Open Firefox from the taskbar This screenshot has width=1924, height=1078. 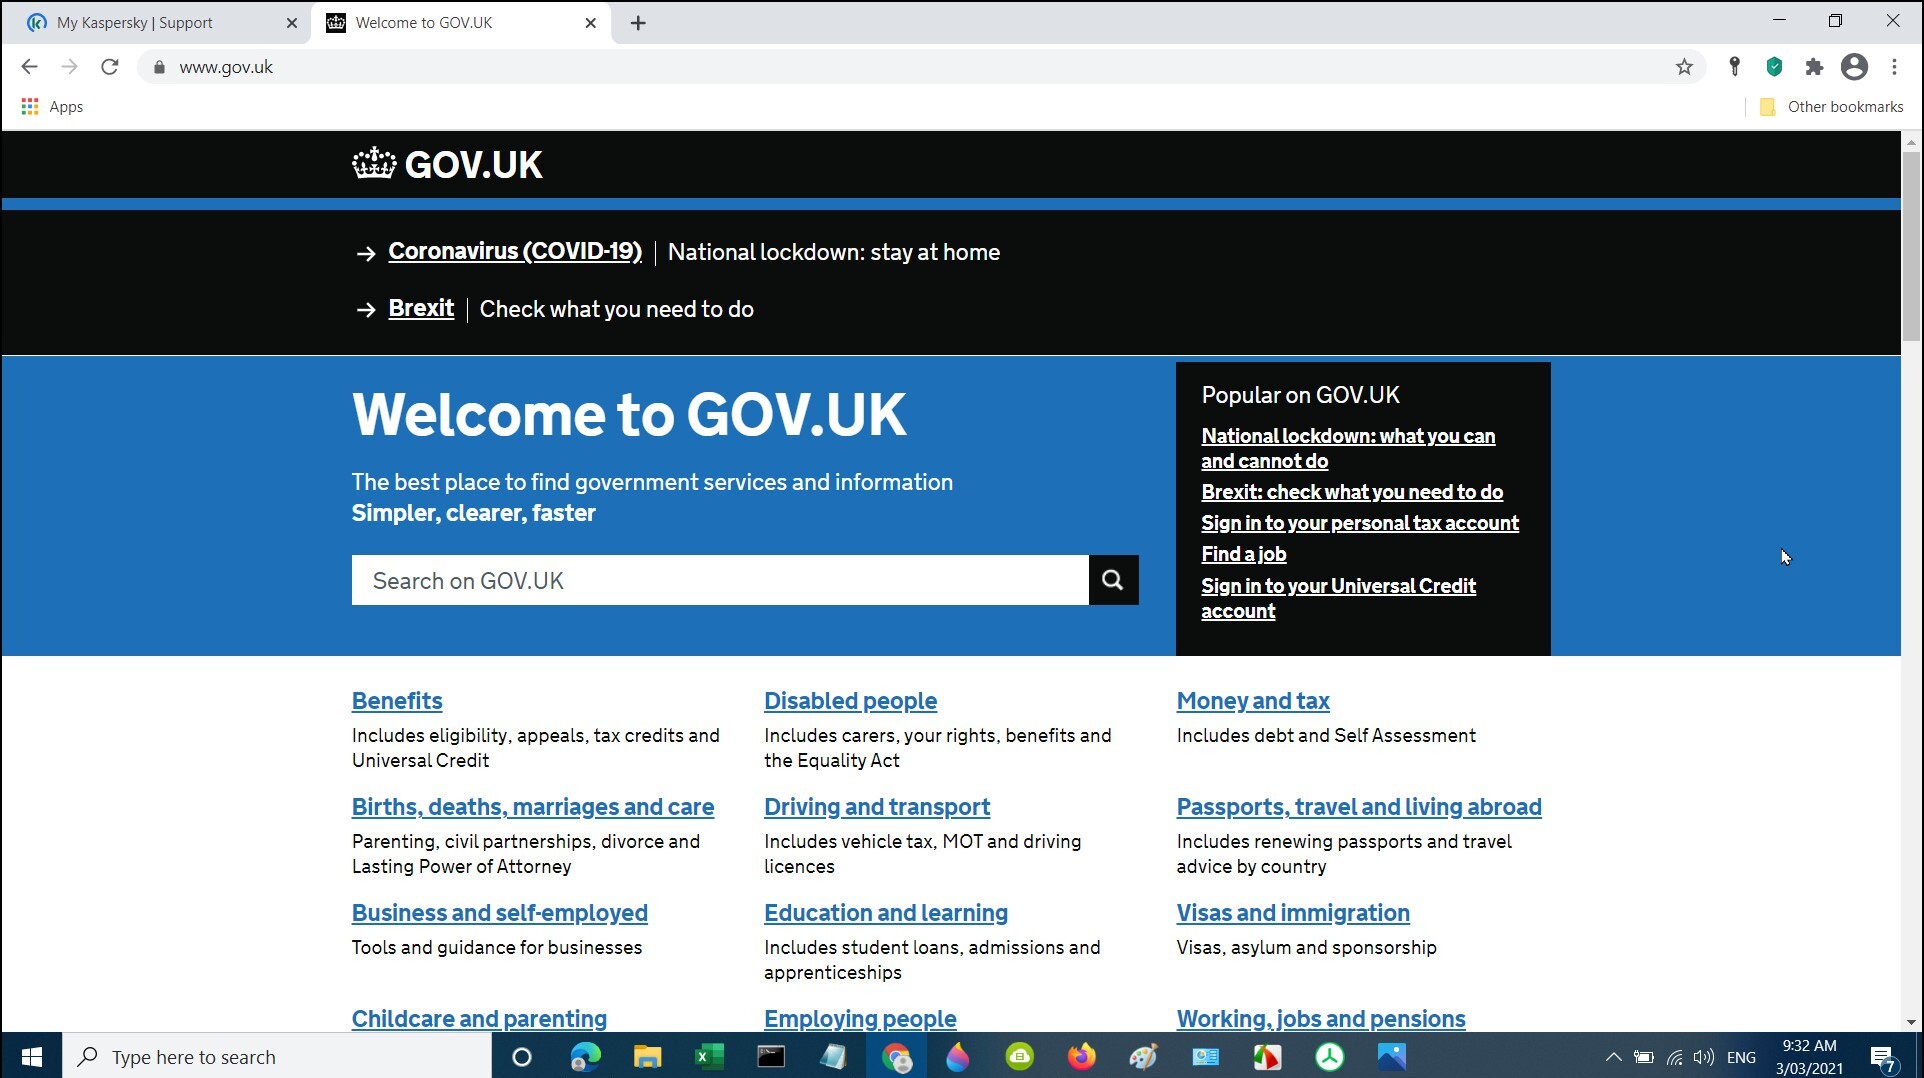[x=1081, y=1056]
